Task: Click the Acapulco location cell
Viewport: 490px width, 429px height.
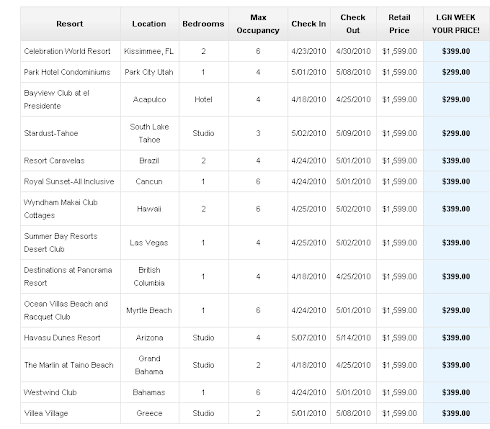Action: [149, 100]
